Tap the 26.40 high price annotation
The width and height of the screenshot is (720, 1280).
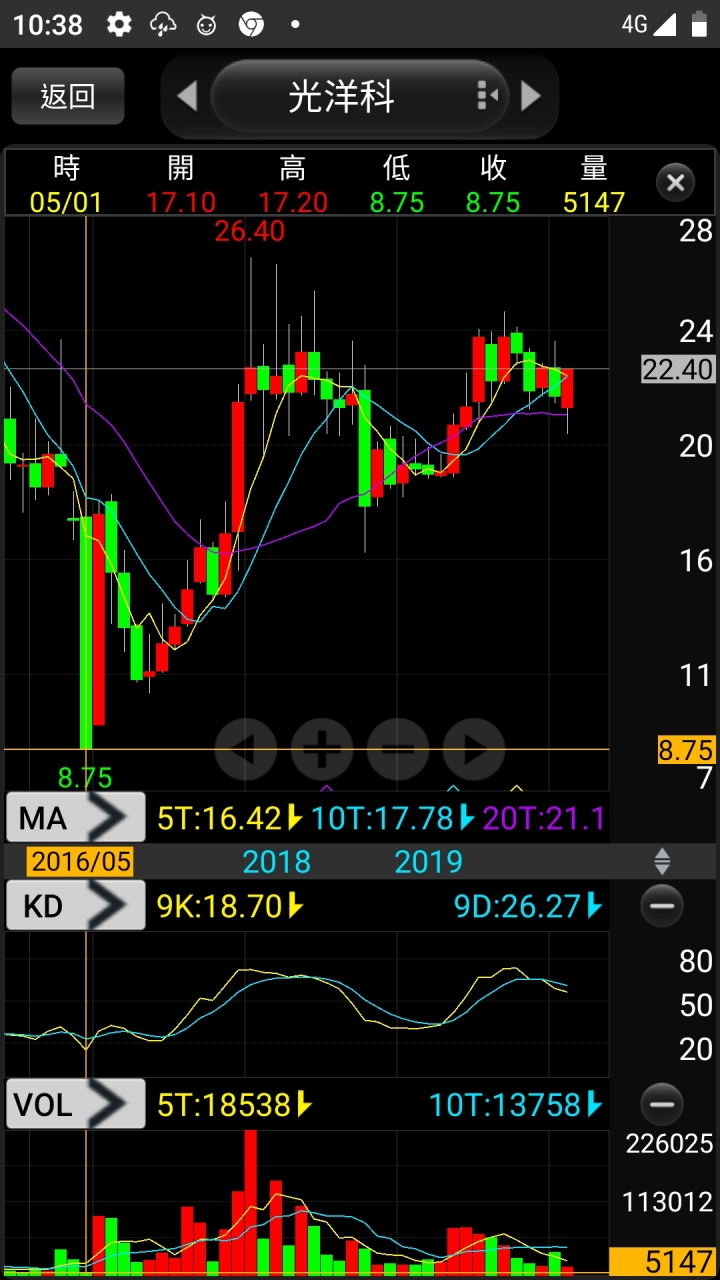250,231
